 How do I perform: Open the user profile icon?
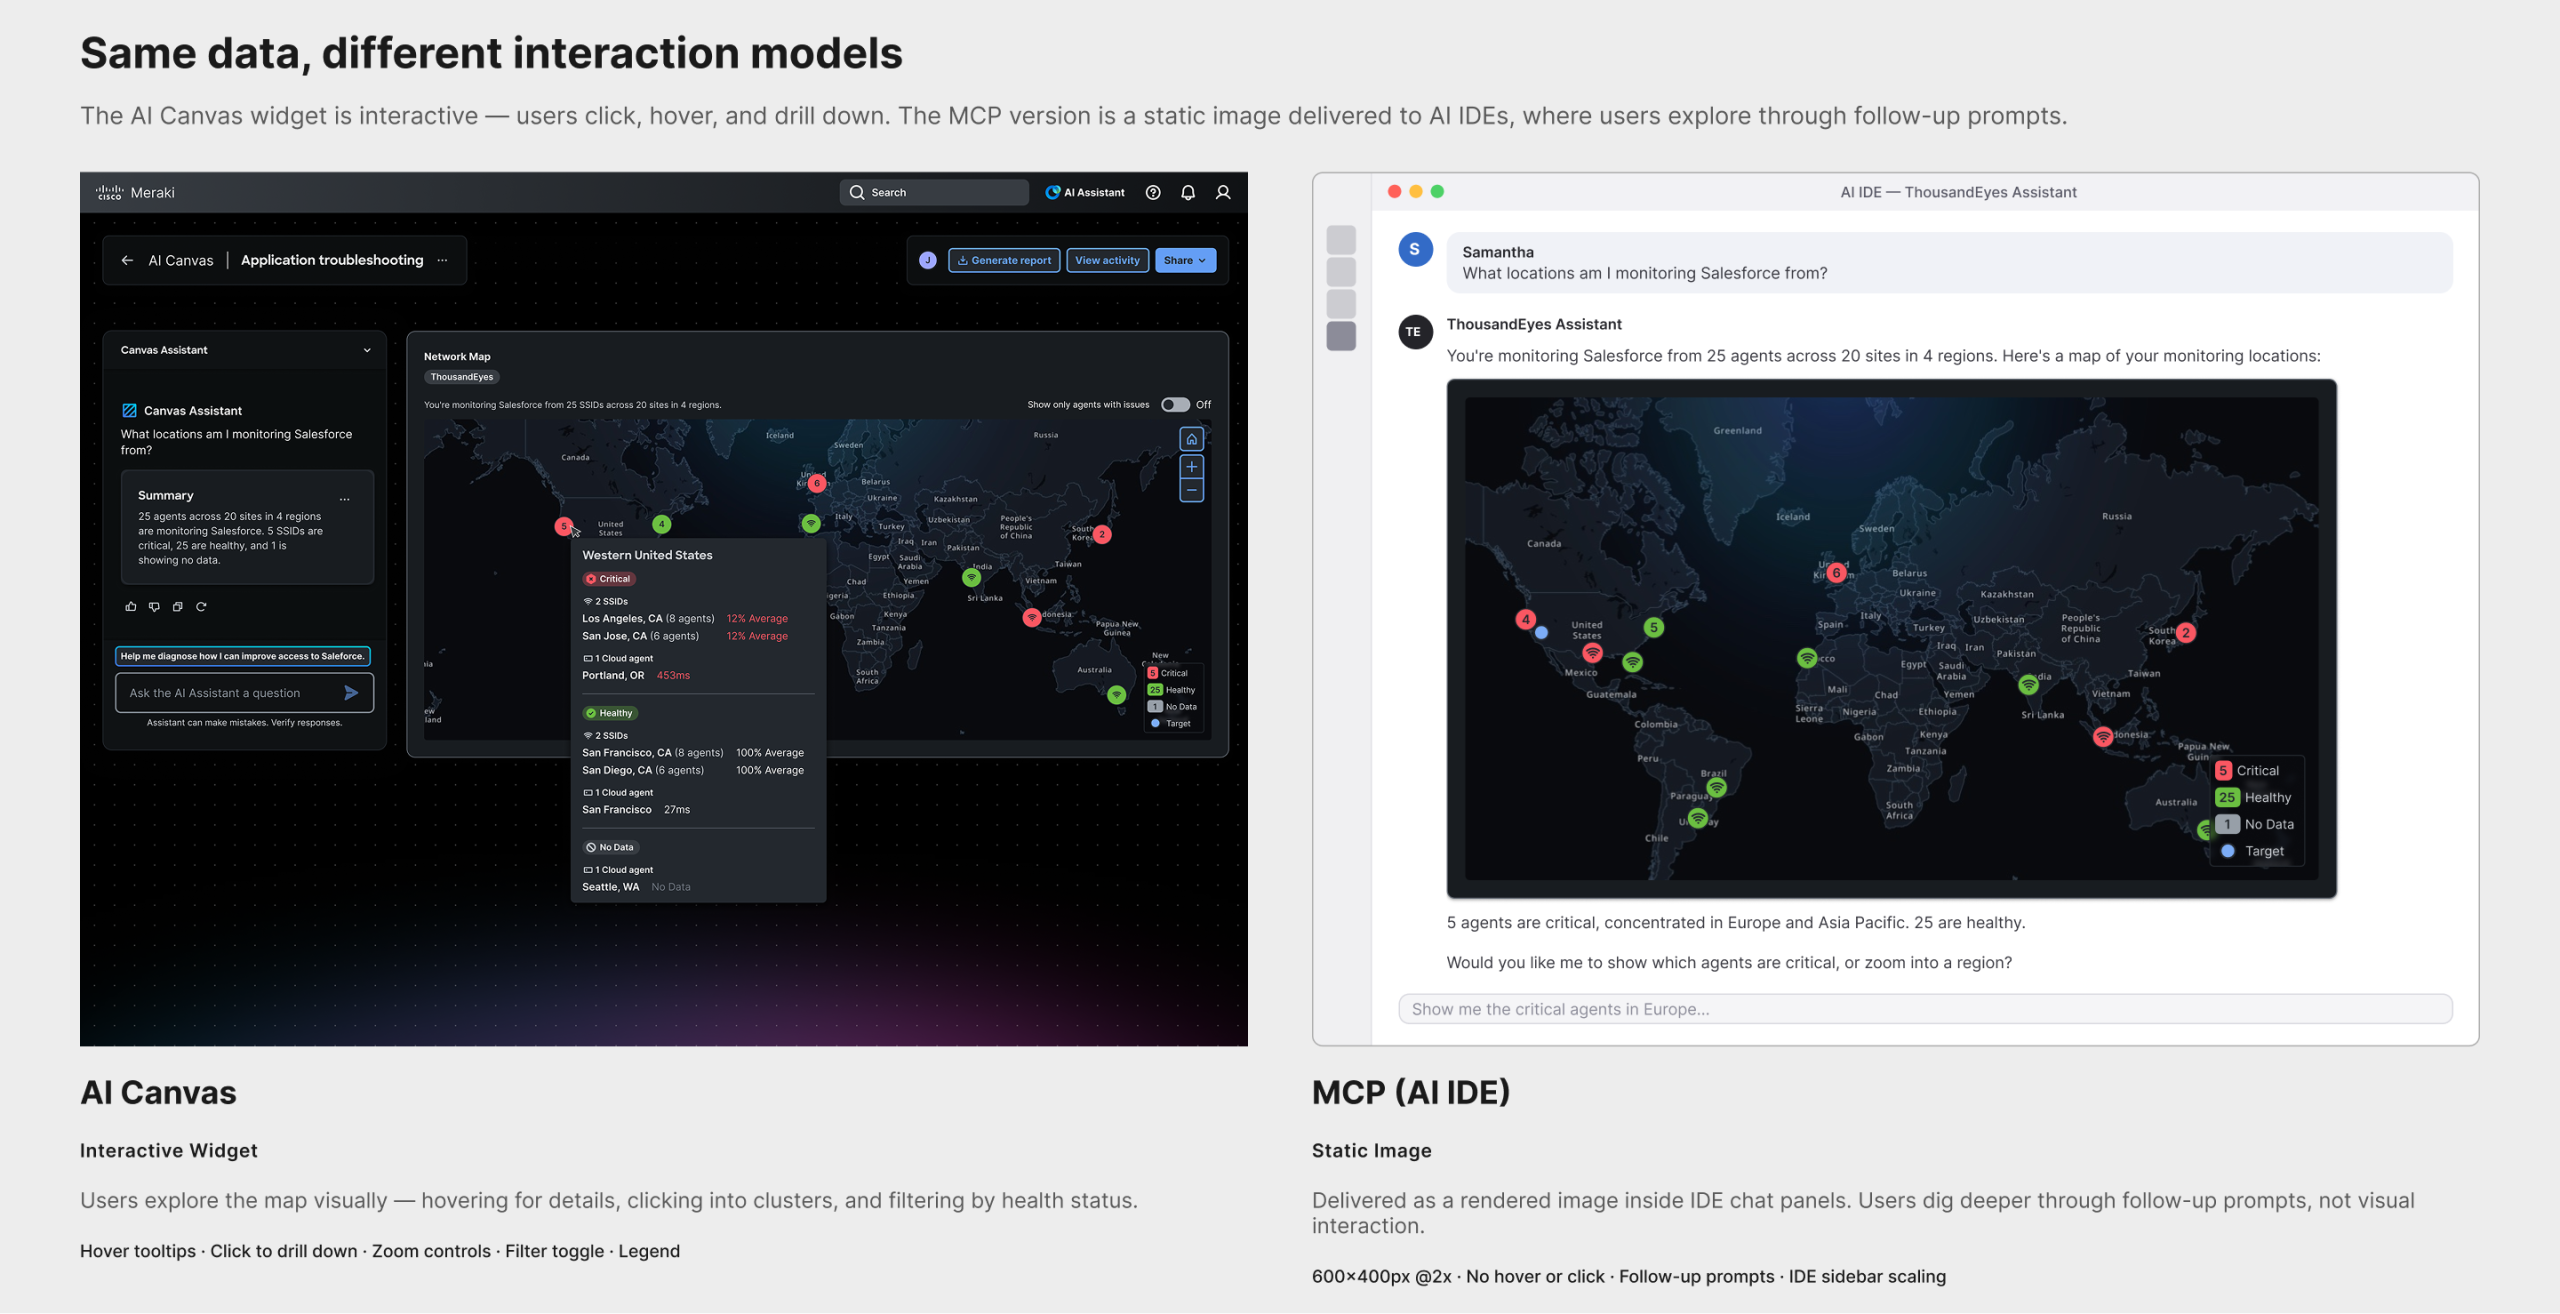tap(1223, 192)
